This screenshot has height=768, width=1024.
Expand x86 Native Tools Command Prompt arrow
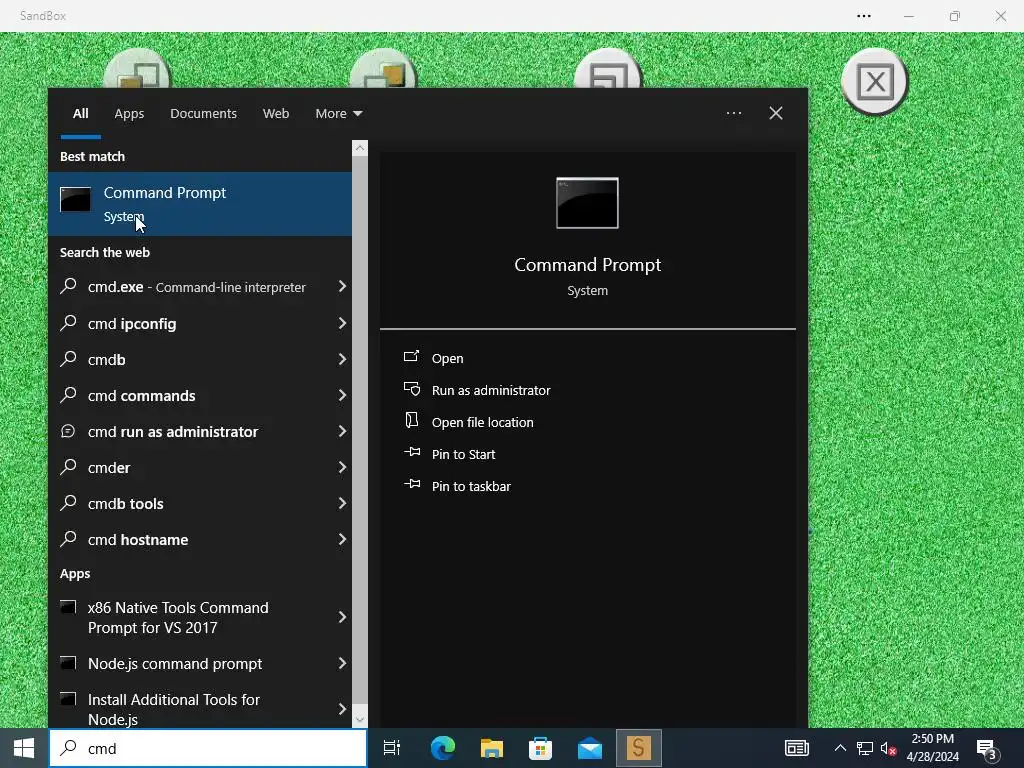click(342, 616)
